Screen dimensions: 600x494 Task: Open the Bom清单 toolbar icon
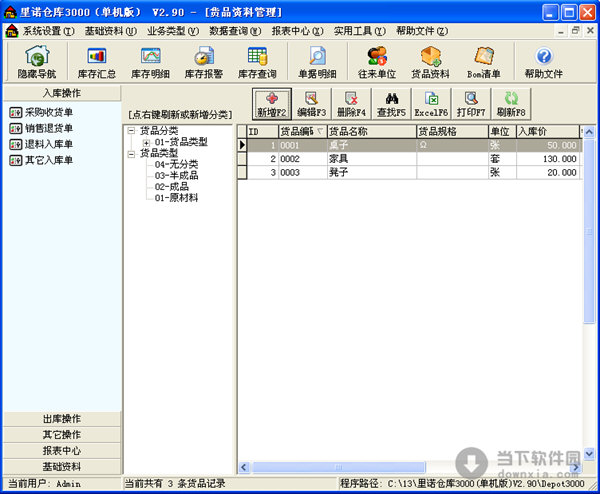coord(484,62)
